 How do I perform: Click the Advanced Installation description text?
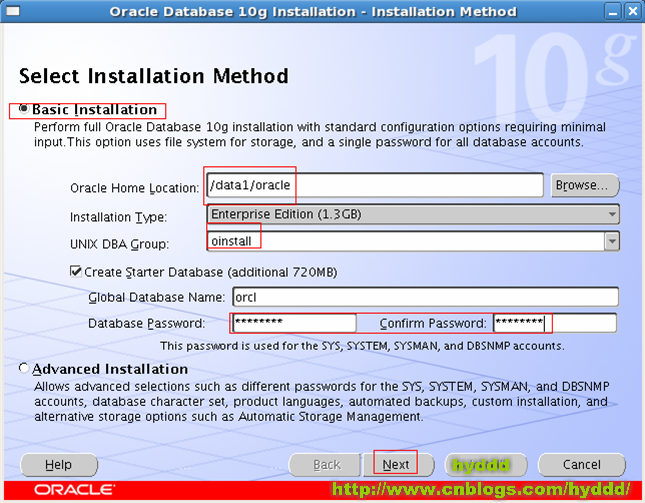(x=322, y=401)
